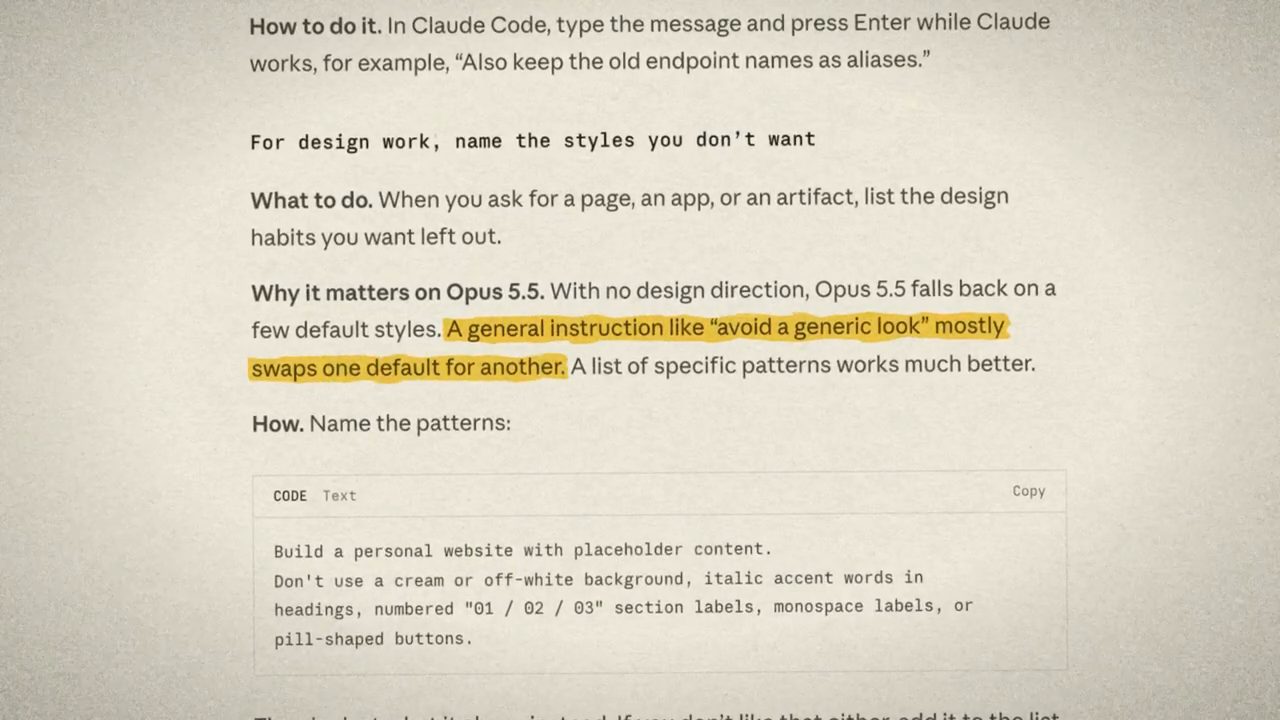Click the bold "What to do." label
The width and height of the screenshot is (1280, 720).
pos(311,200)
